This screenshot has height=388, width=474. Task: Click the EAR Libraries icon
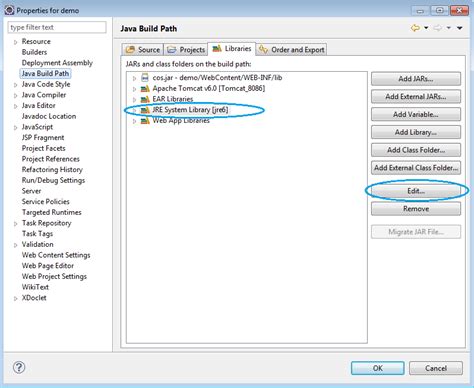pos(145,99)
